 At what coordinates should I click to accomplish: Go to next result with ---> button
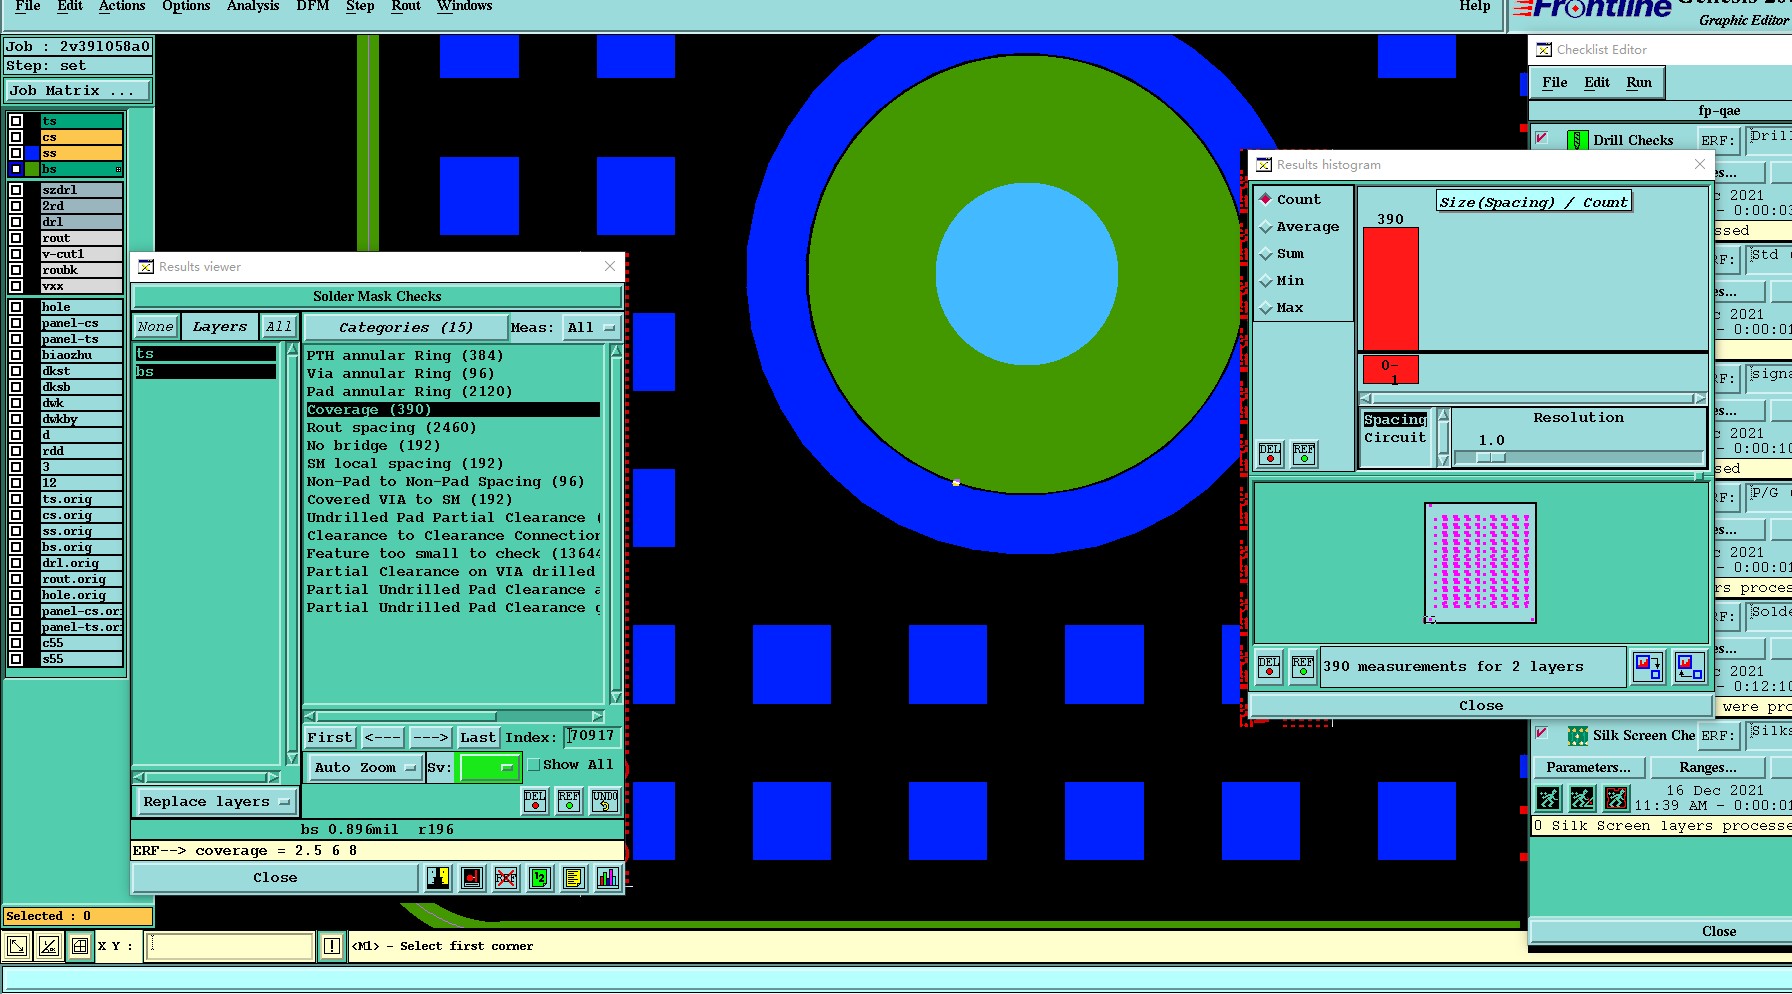point(431,738)
